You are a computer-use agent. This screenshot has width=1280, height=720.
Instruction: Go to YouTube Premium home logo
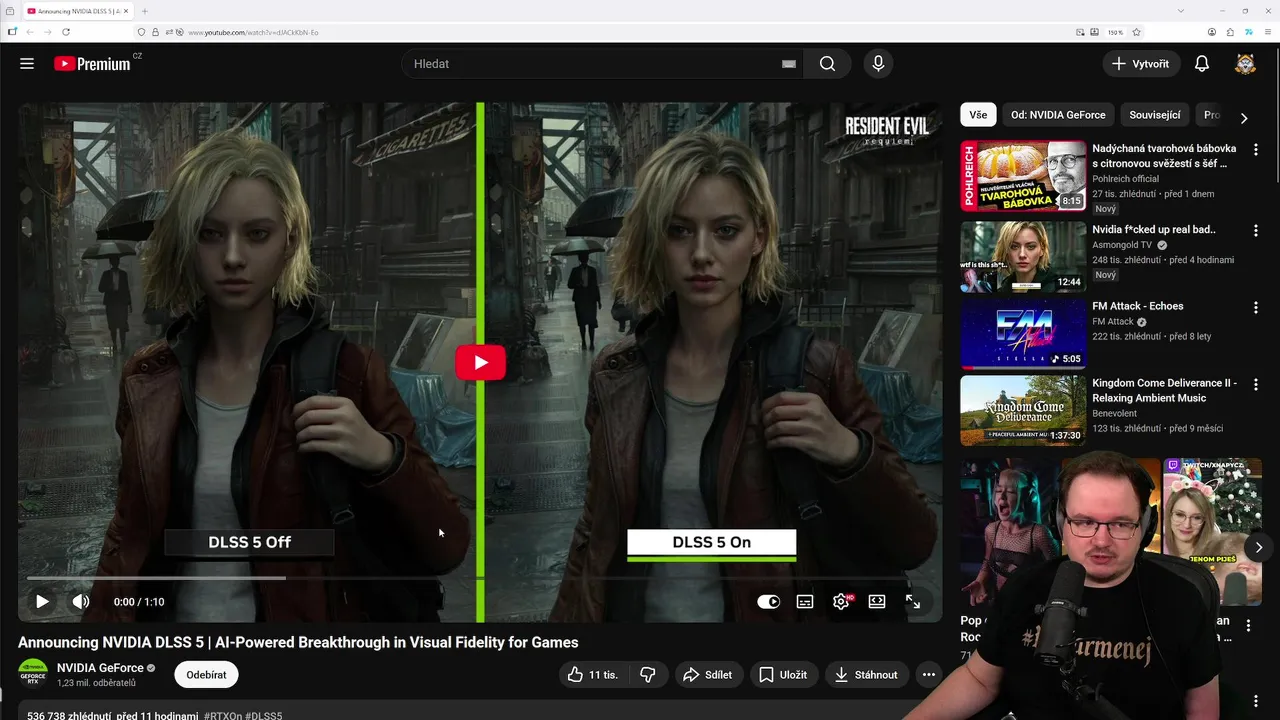92,64
